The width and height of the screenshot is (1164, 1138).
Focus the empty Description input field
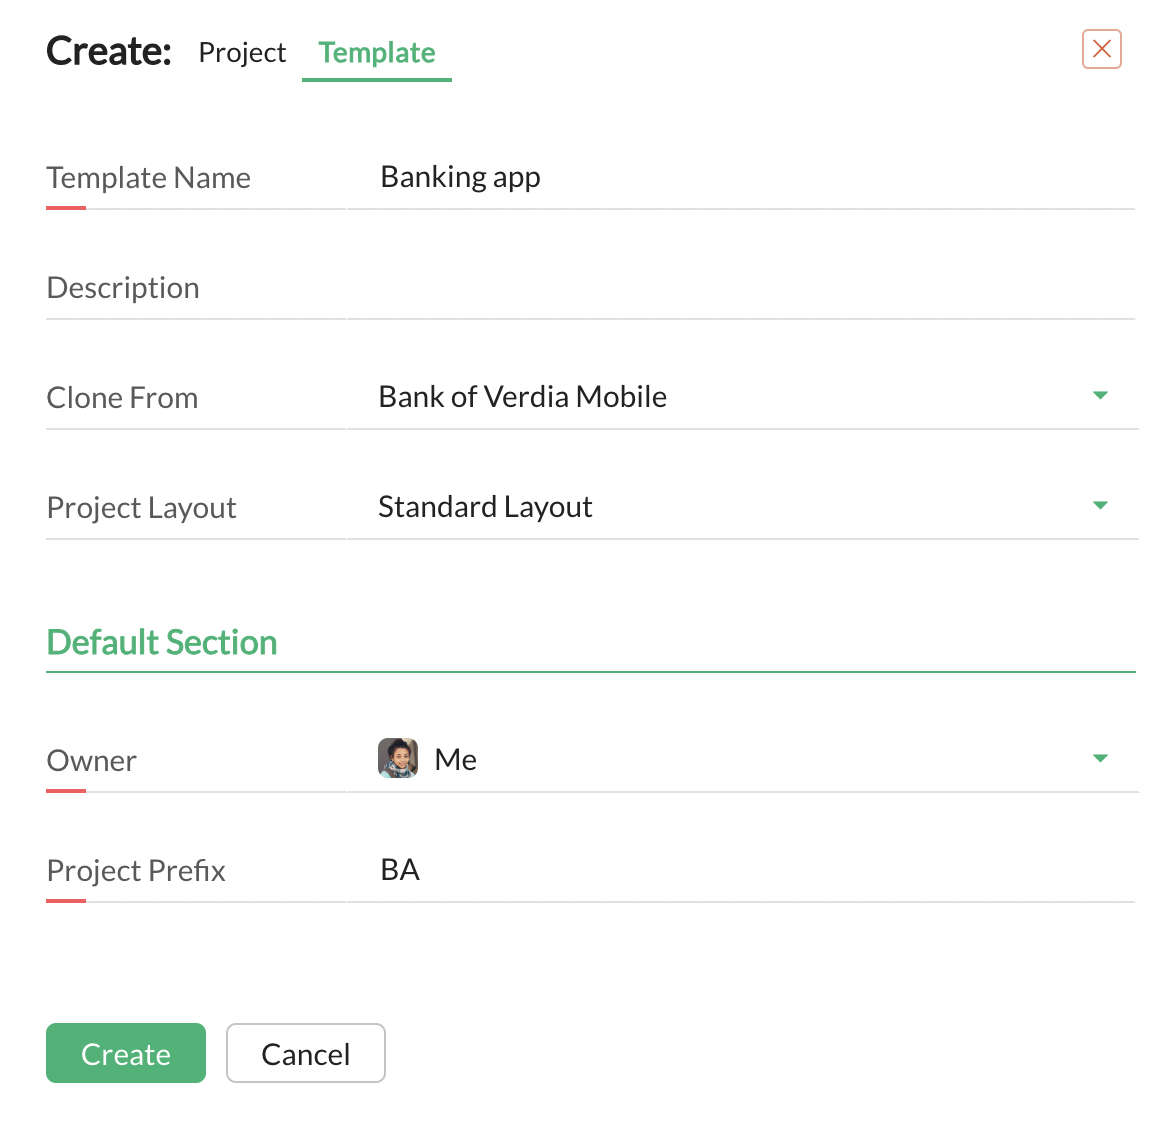740,288
